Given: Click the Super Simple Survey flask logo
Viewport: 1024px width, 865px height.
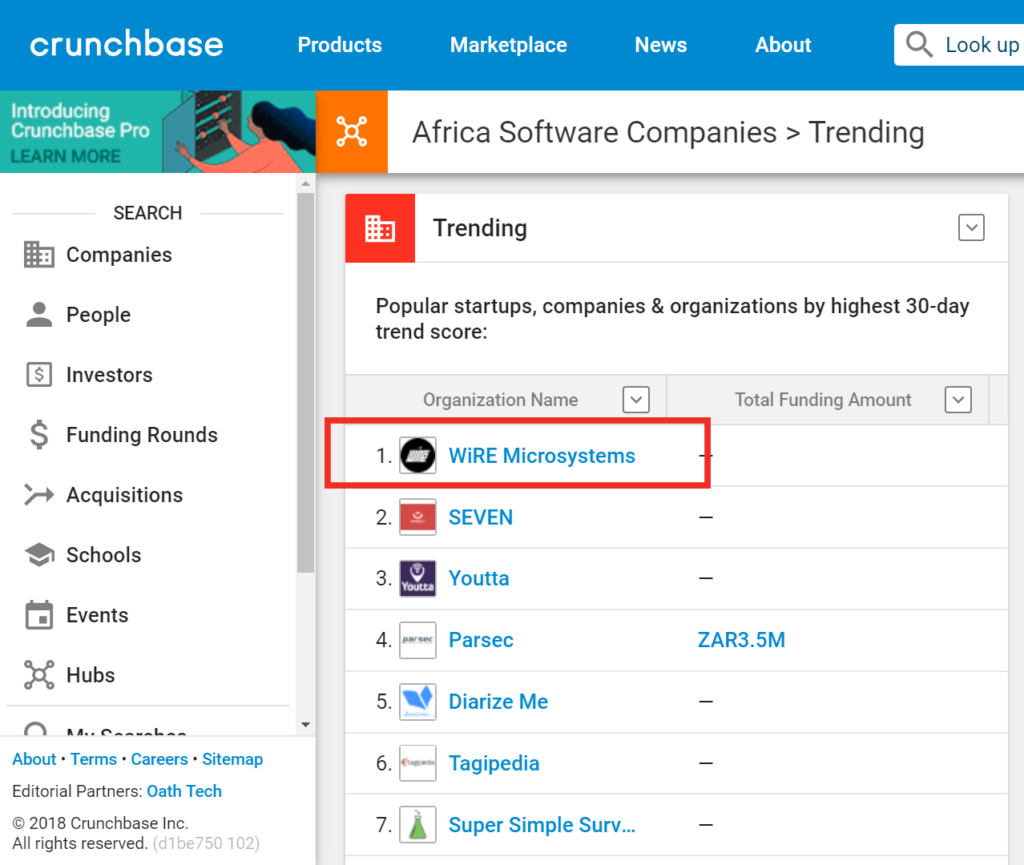Looking at the screenshot, I should [x=418, y=825].
